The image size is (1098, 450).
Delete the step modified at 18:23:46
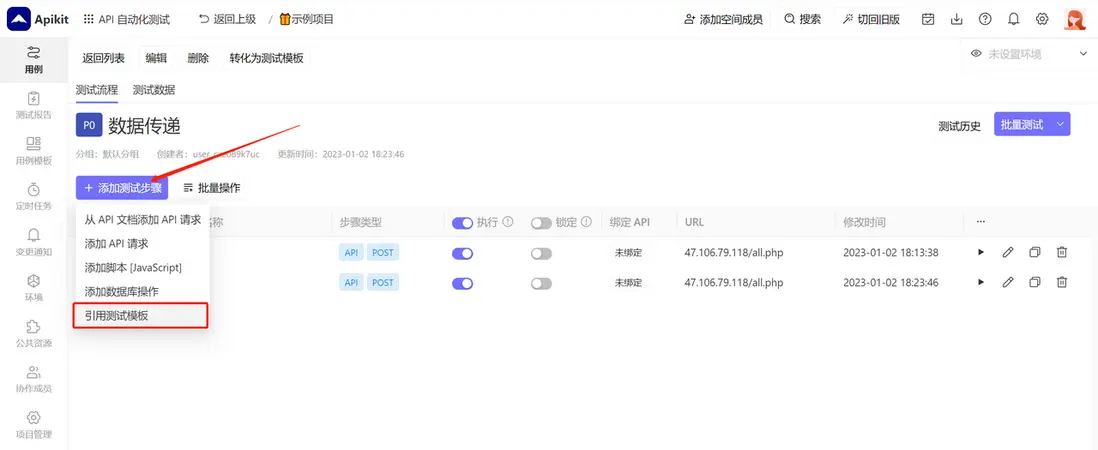[x=1062, y=282]
